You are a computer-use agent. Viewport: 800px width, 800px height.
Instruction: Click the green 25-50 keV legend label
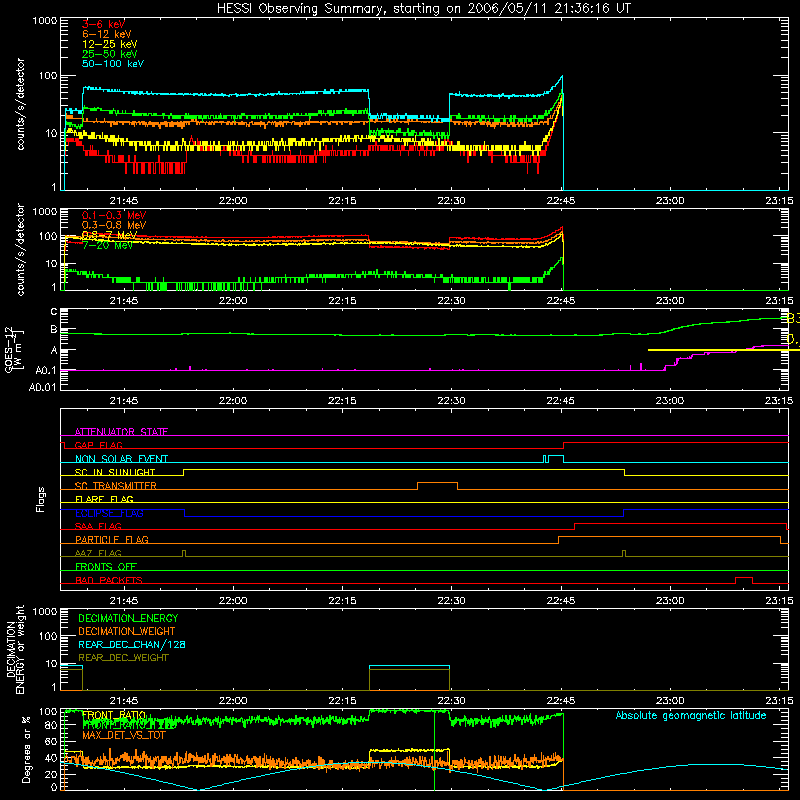pyautogui.click(x=110, y=54)
